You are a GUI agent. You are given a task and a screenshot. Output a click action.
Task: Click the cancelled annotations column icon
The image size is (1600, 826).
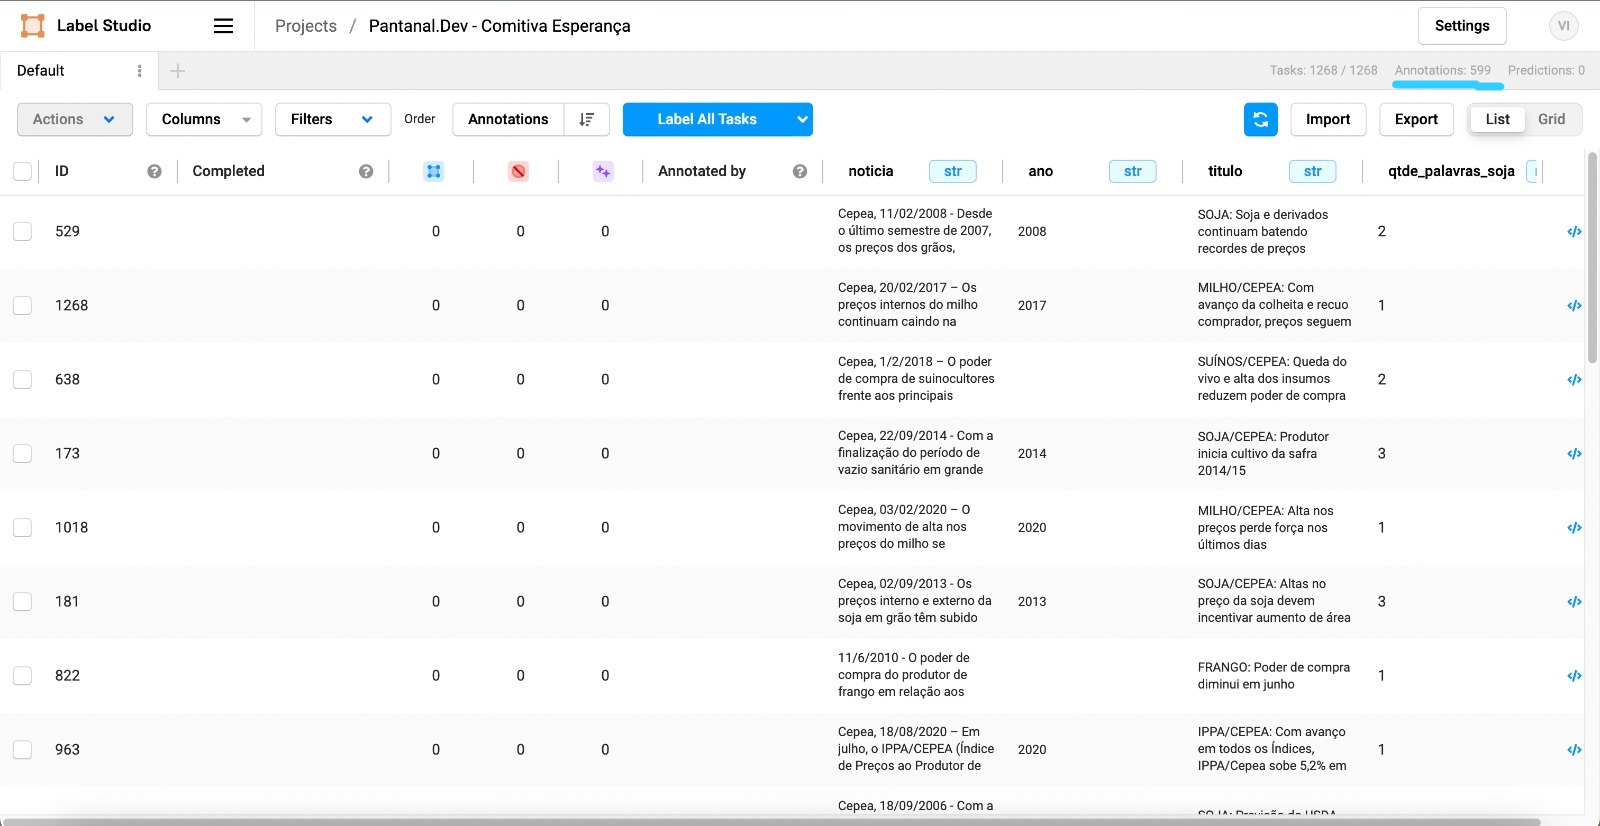[x=518, y=171]
